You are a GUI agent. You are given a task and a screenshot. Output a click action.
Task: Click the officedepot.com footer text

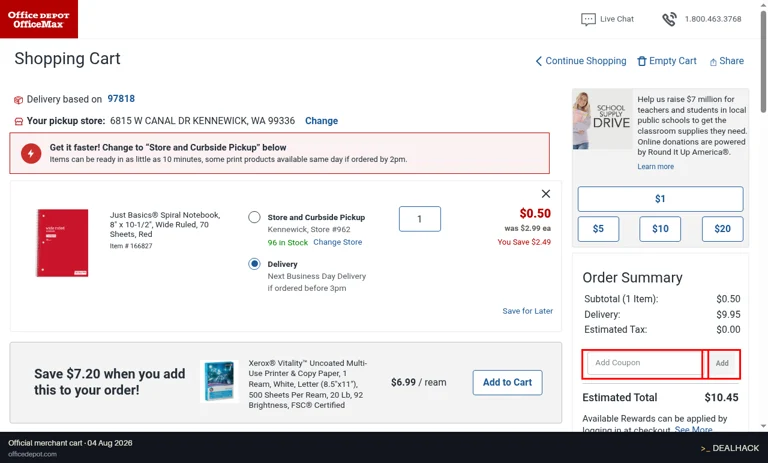pos(32,454)
